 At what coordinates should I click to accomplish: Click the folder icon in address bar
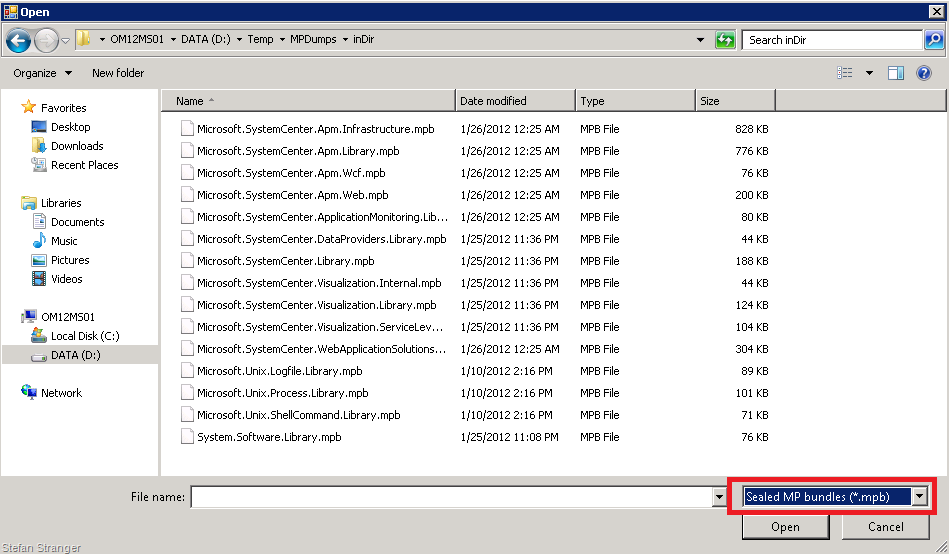pyautogui.click(x=84, y=39)
